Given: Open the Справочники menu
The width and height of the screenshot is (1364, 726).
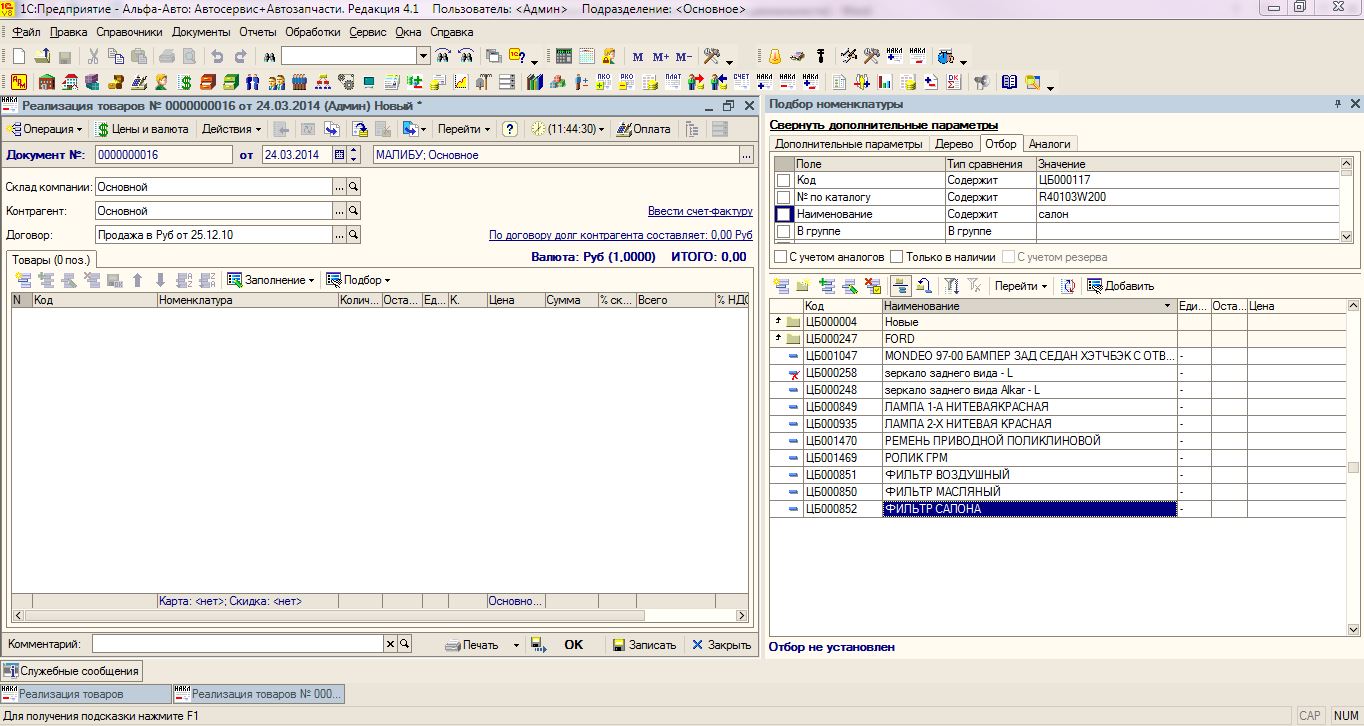Looking at the screenshot, I should point(129,32).
